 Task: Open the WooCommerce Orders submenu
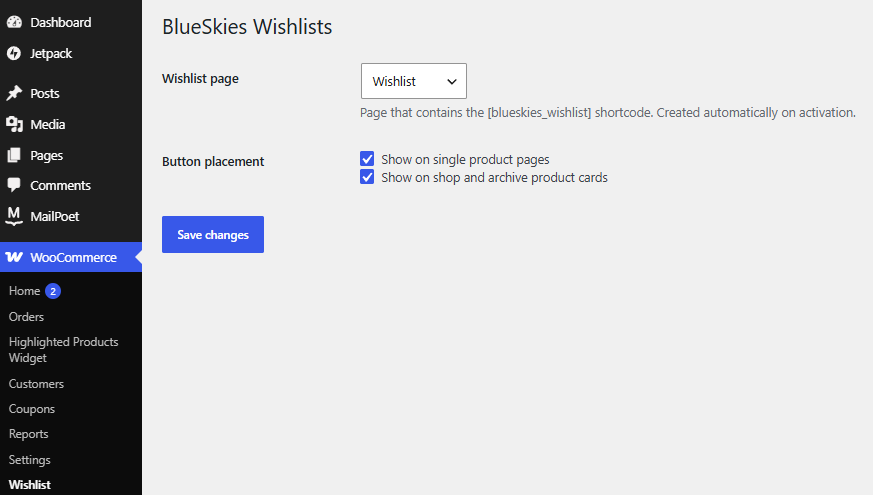(x=26, y=316)
